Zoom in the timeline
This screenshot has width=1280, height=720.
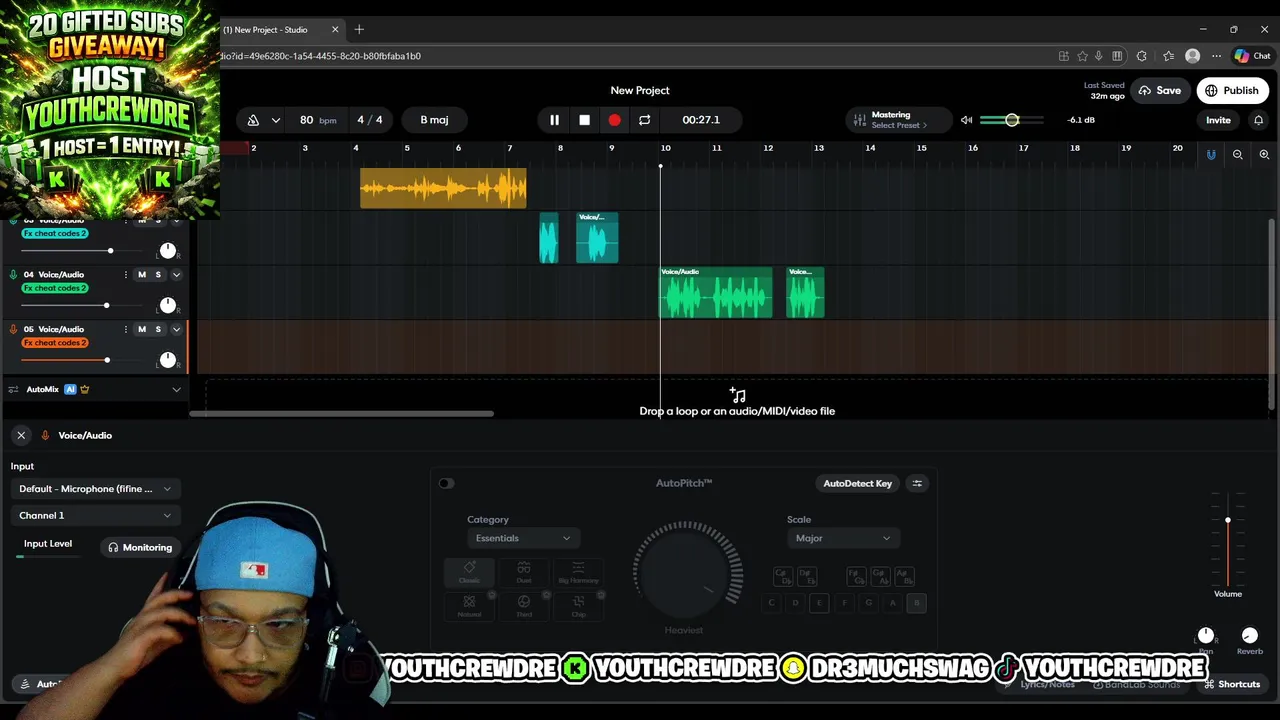point(1264,154)
